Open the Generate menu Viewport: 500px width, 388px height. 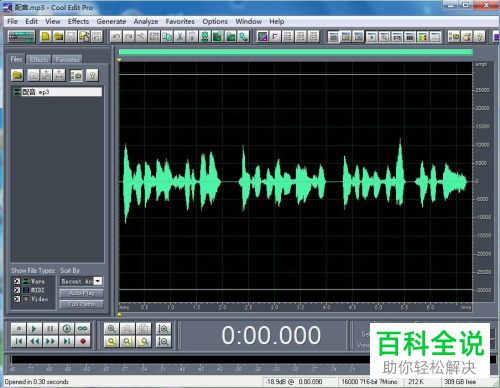[111, 21]
